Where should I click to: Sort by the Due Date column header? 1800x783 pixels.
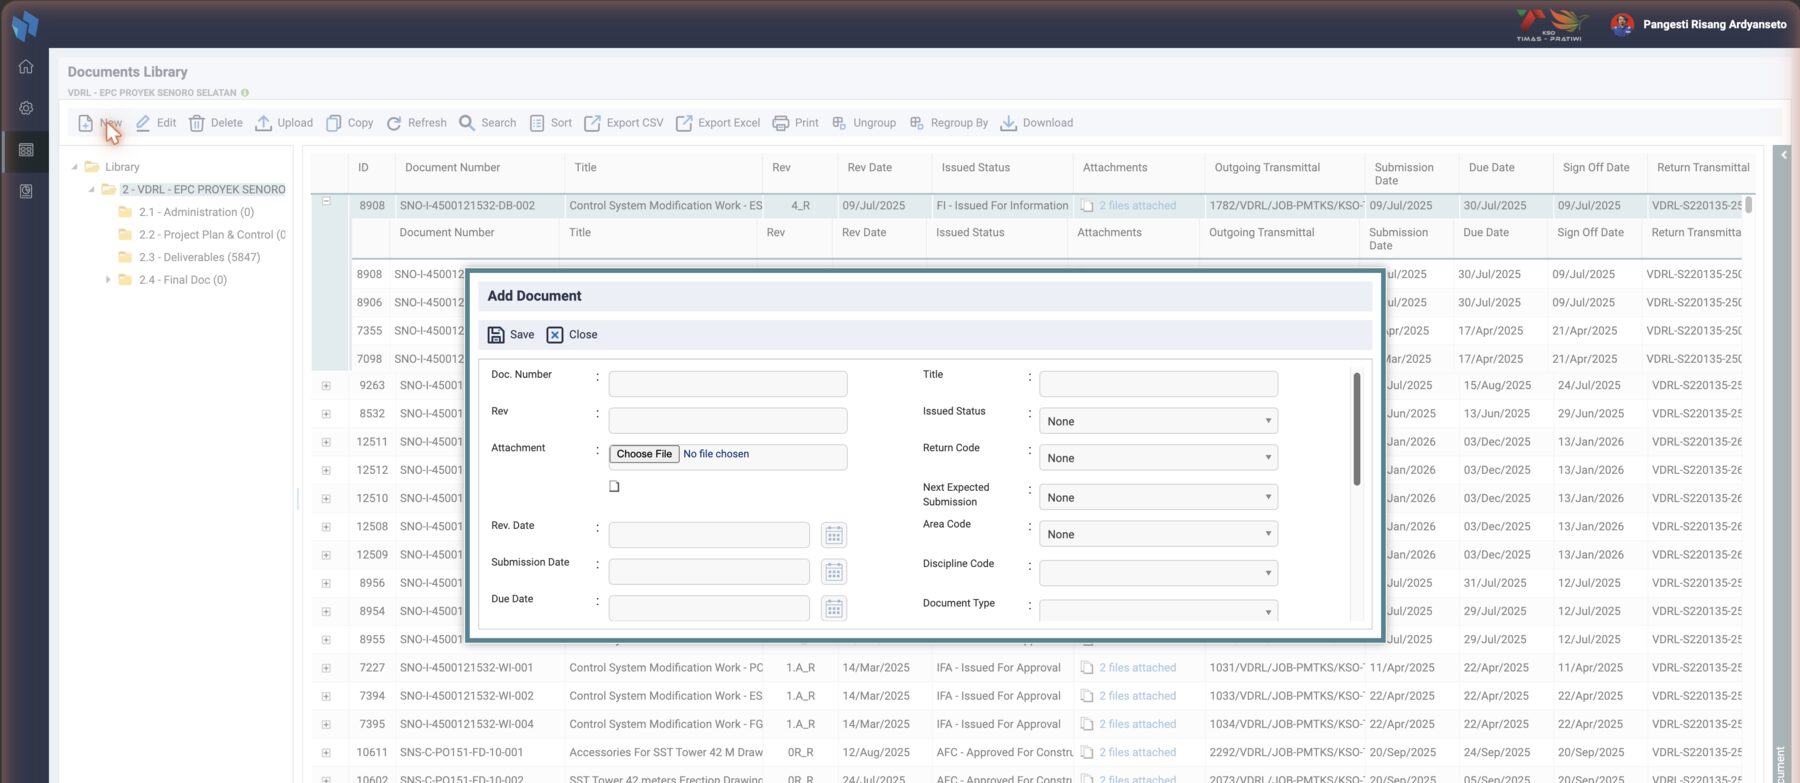pyautogui.click(x=1491, y=168)
